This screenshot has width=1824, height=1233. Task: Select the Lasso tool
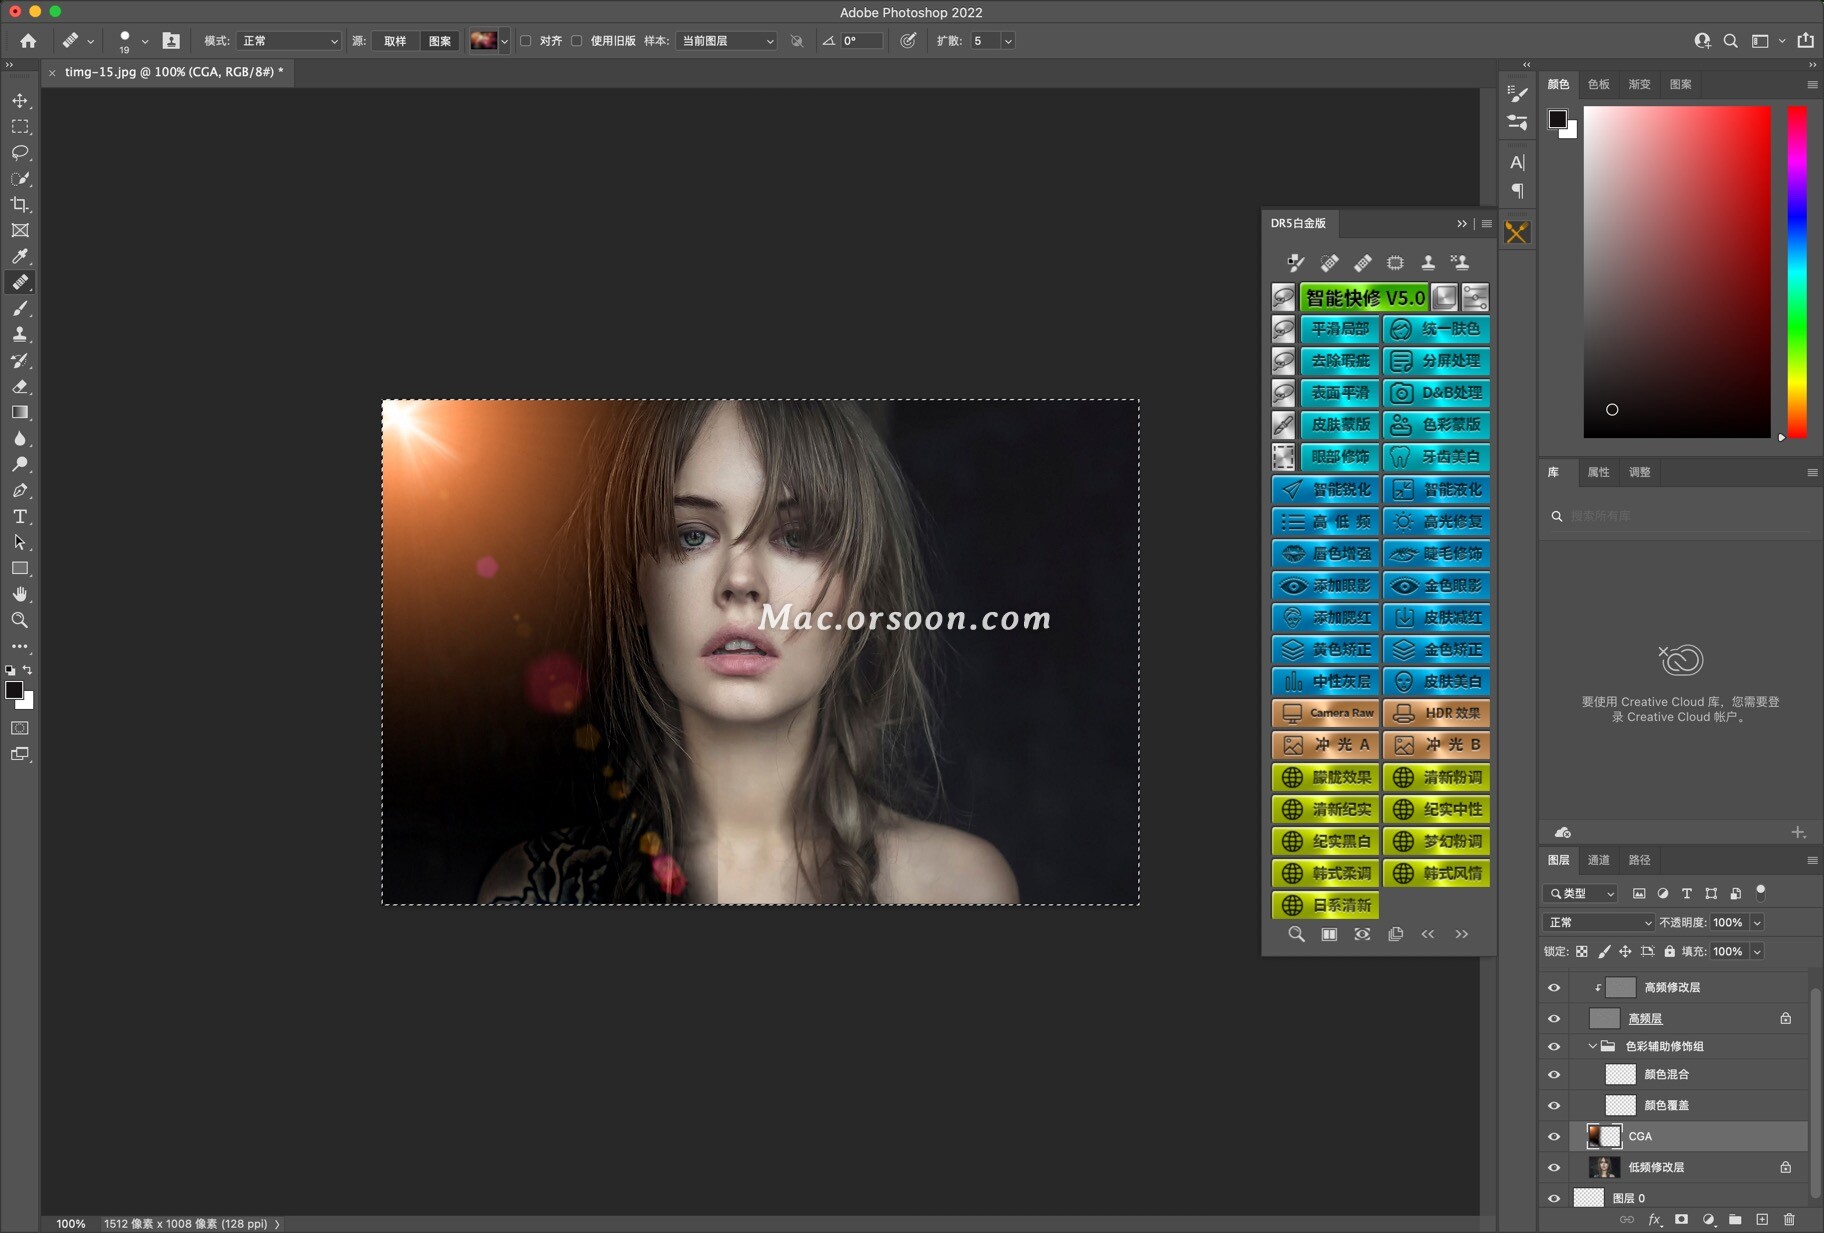[20, 153]
